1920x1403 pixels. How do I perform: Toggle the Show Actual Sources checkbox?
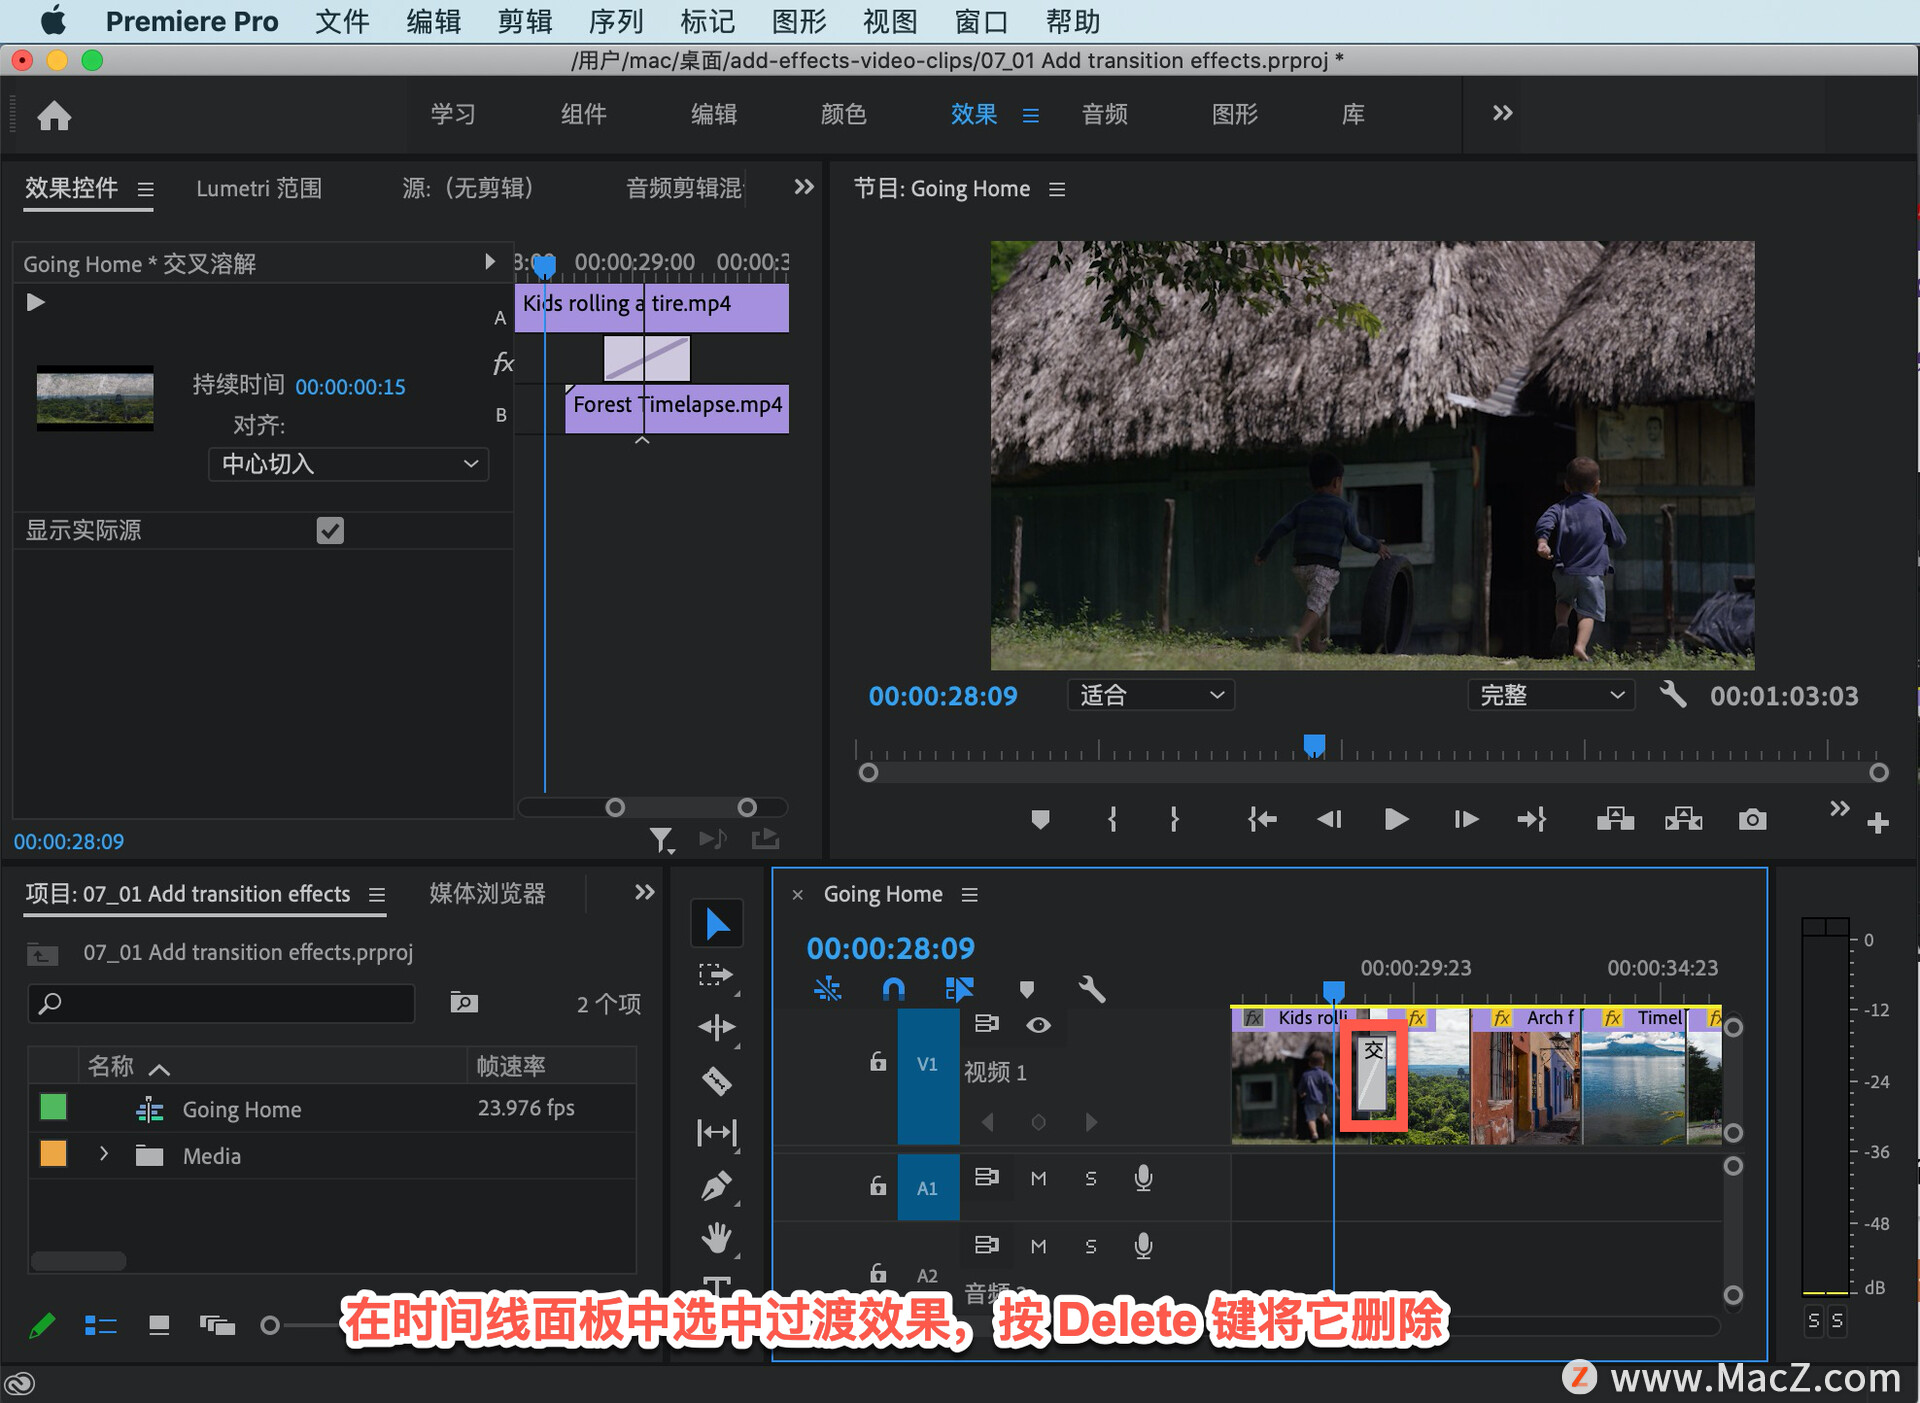point(330,530)
